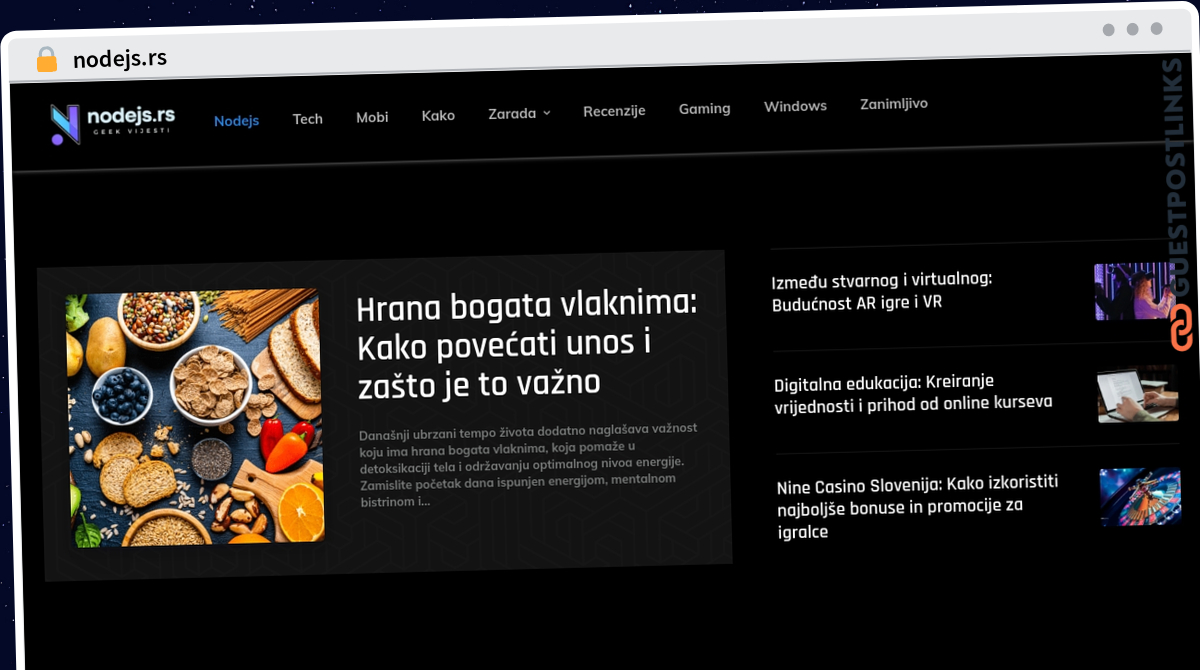Open 'Digitalna edukacija' article link
The height and width of the screenshot is (670, 1200).
913,393
